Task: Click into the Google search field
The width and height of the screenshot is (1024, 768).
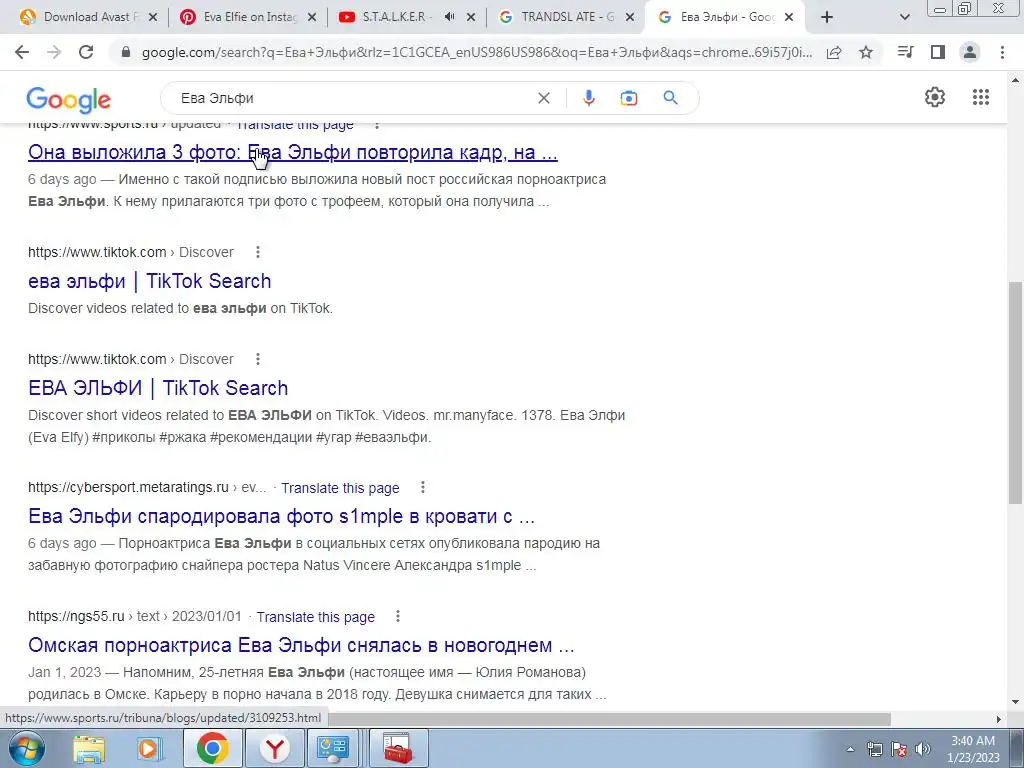Action: coord(353,98)
